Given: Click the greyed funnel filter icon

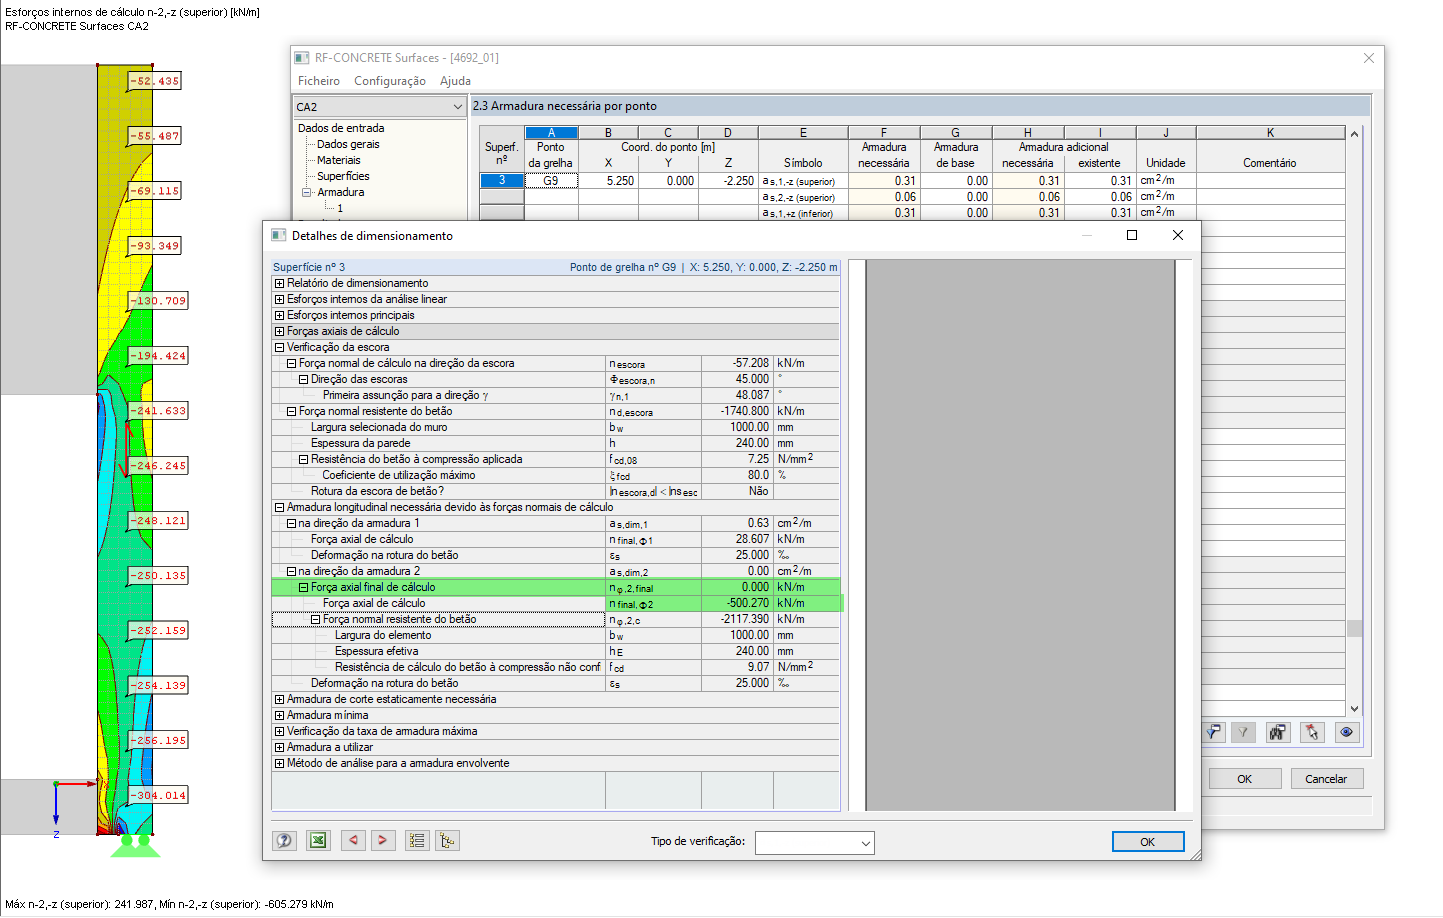Looking at the screenshot, I should (x=1243, y=733).
